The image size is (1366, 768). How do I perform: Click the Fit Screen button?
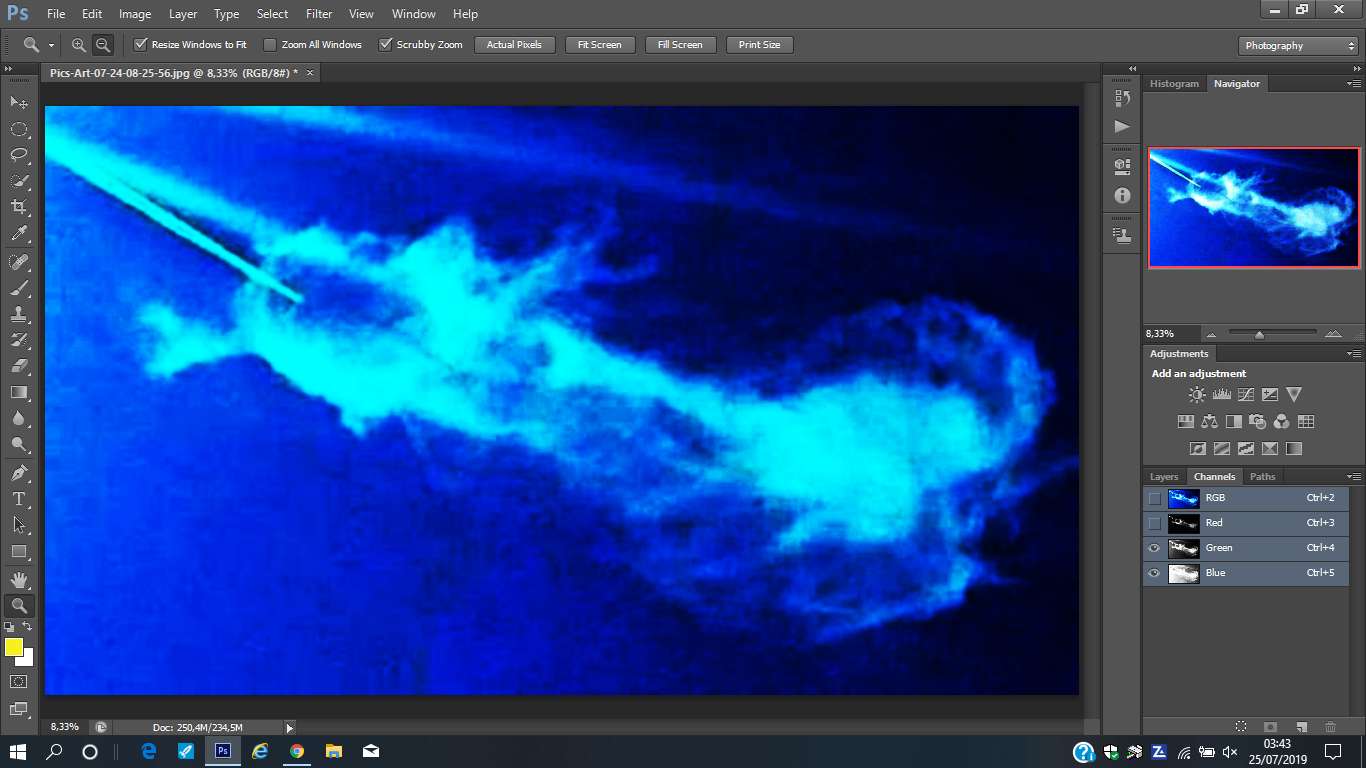click(600, 45)
